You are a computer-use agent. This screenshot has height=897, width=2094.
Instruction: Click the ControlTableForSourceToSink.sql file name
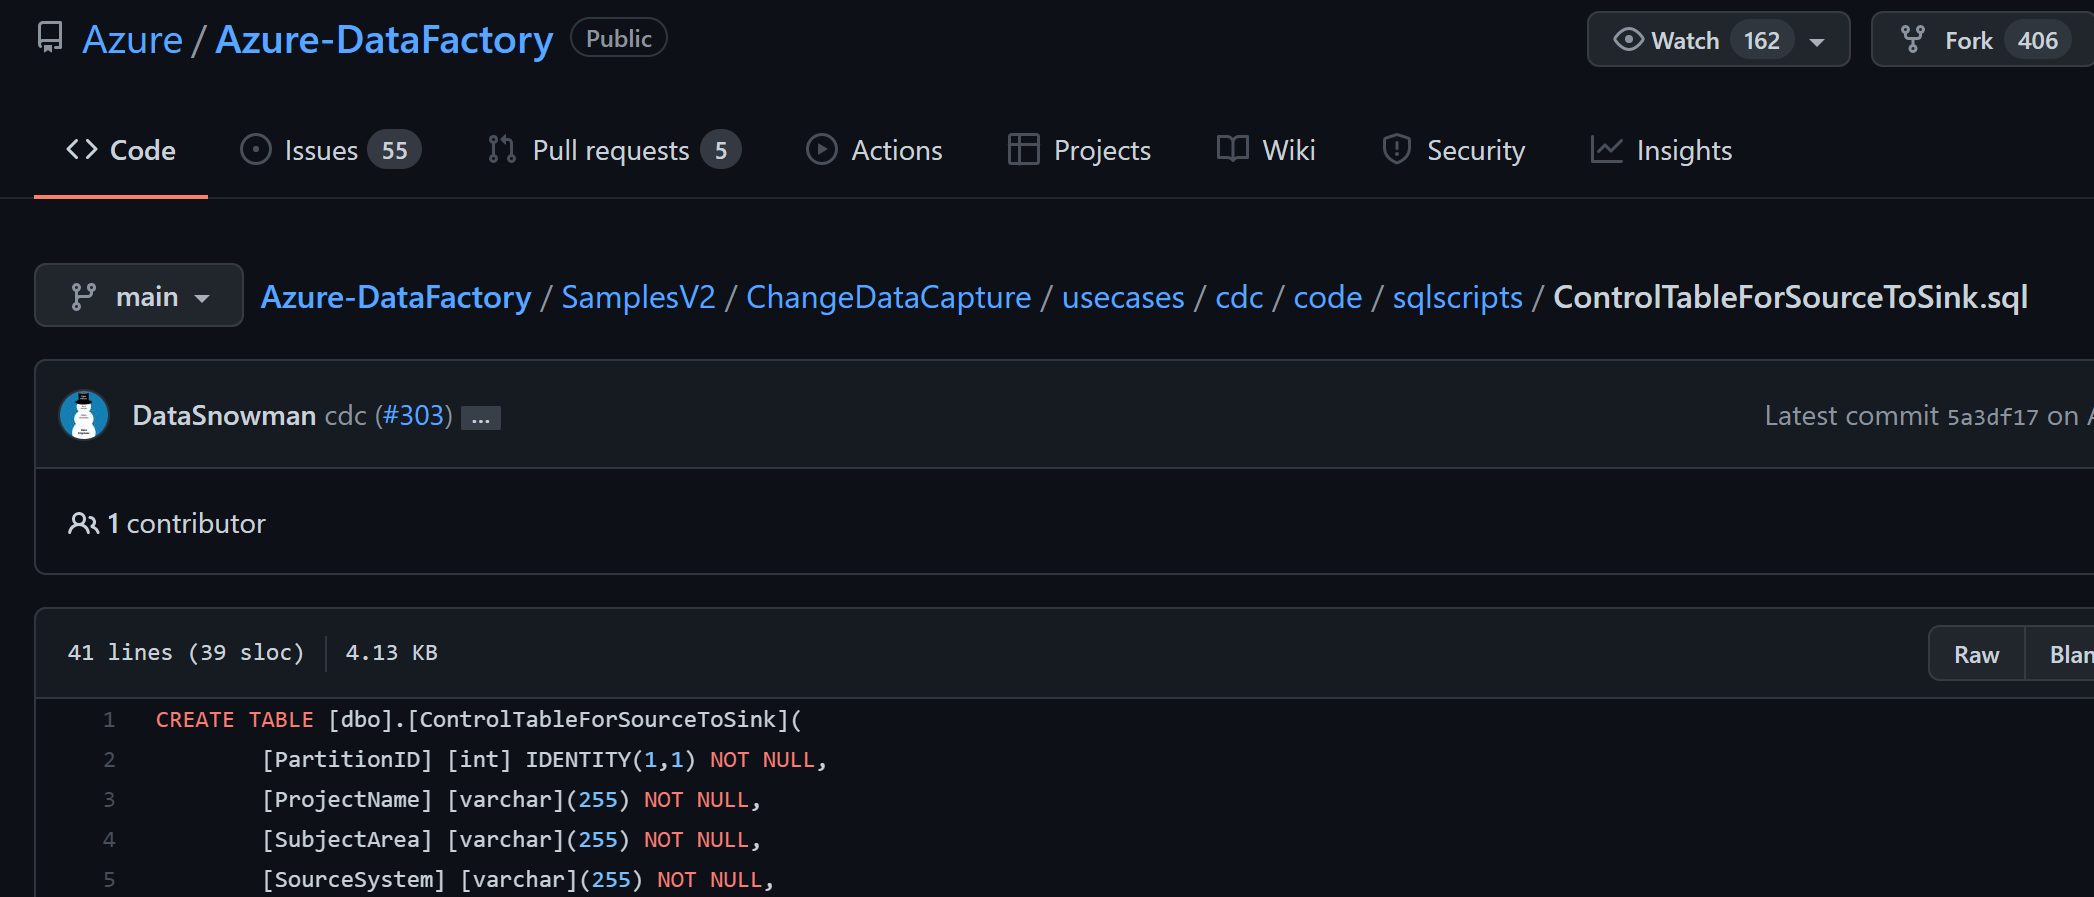[1790, 297]
